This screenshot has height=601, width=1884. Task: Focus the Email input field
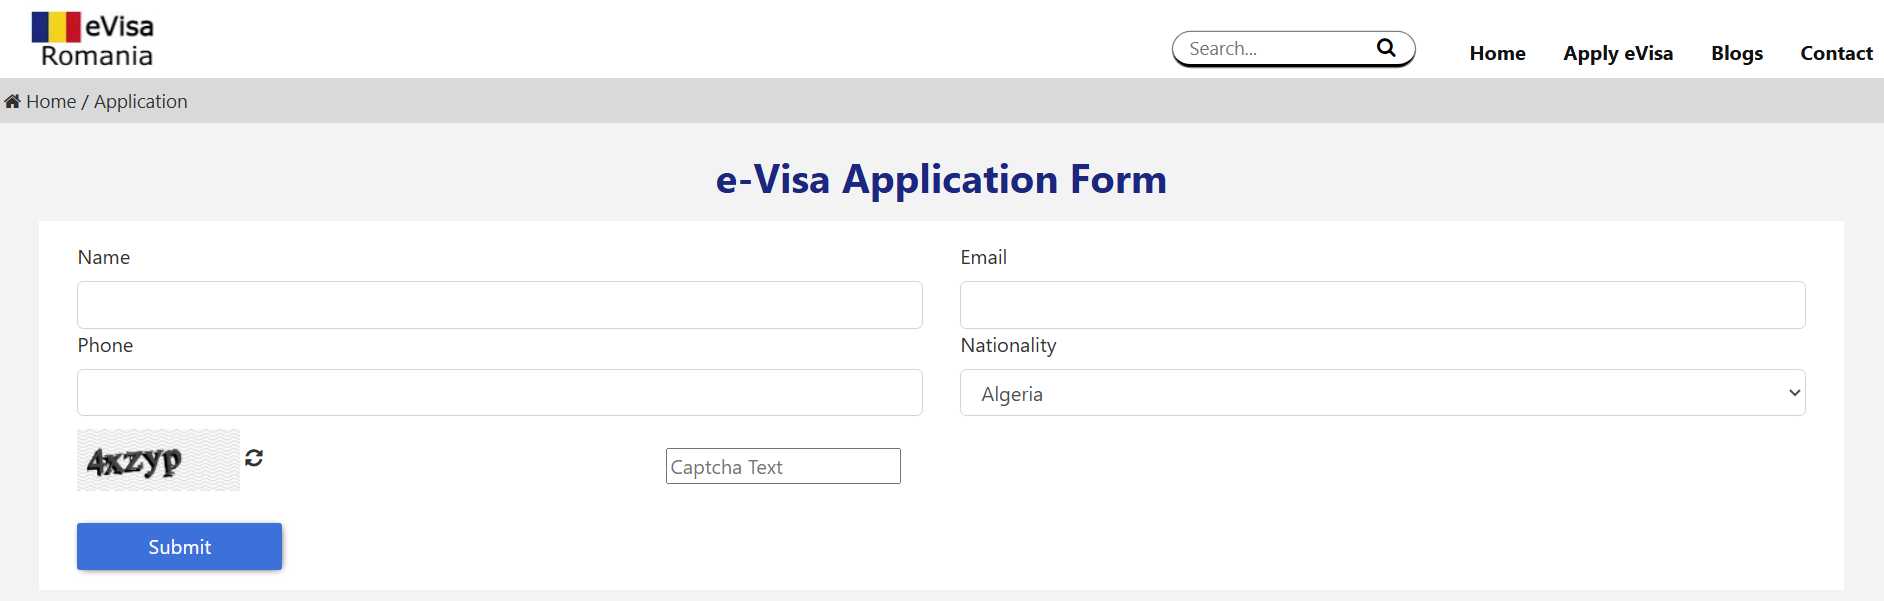coord(1382,304)
